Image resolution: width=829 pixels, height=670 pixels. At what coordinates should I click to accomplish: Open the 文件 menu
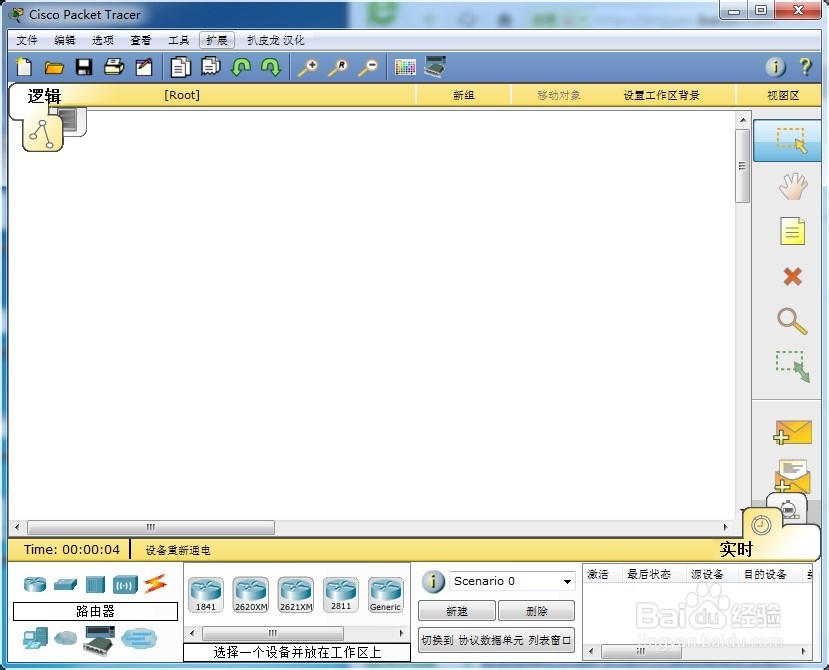[26, 40]
